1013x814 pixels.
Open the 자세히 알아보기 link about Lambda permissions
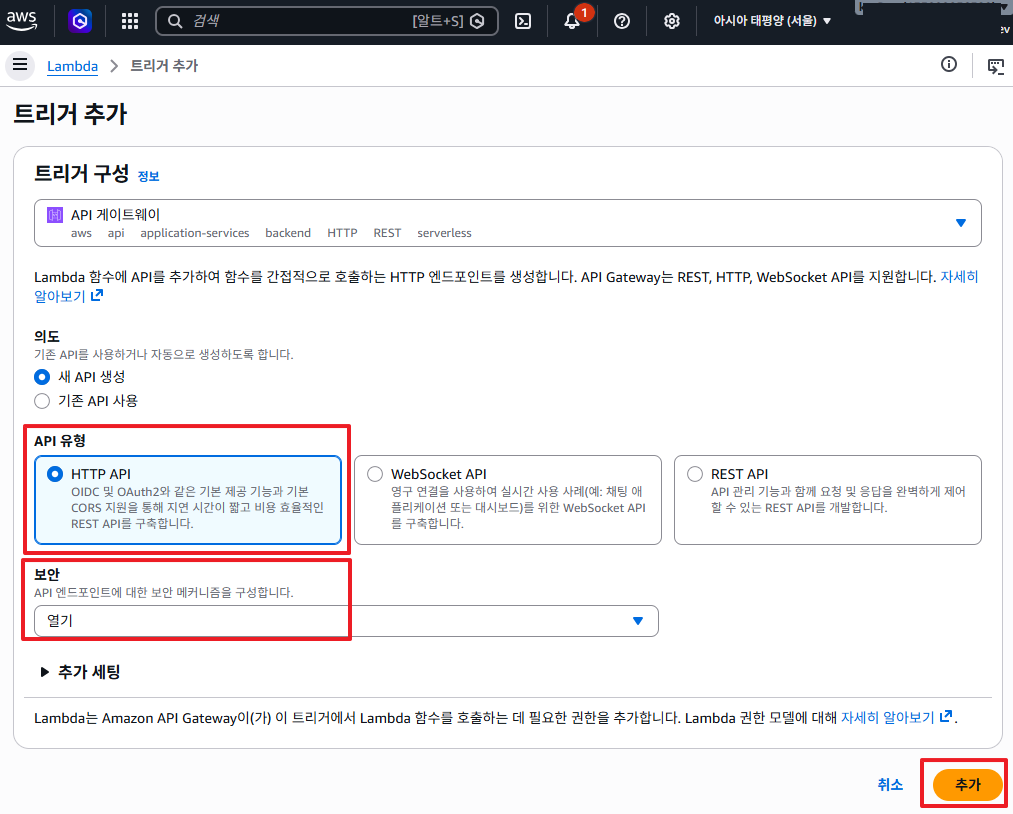pyautogui.click(x=896, y=718)
